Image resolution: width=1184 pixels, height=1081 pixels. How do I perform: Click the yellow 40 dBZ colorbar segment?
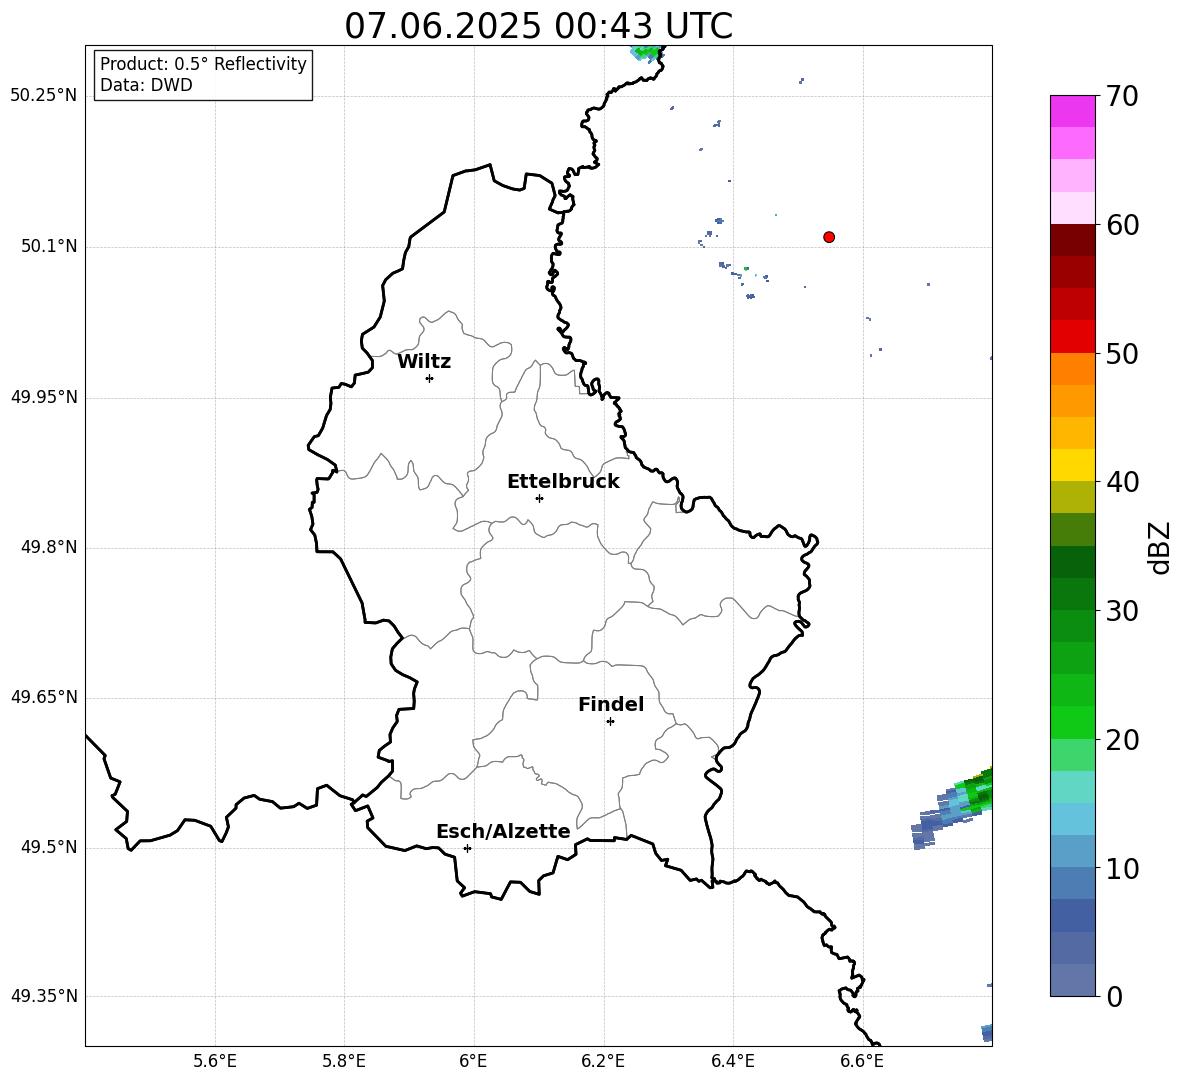tap(1072, 465)
